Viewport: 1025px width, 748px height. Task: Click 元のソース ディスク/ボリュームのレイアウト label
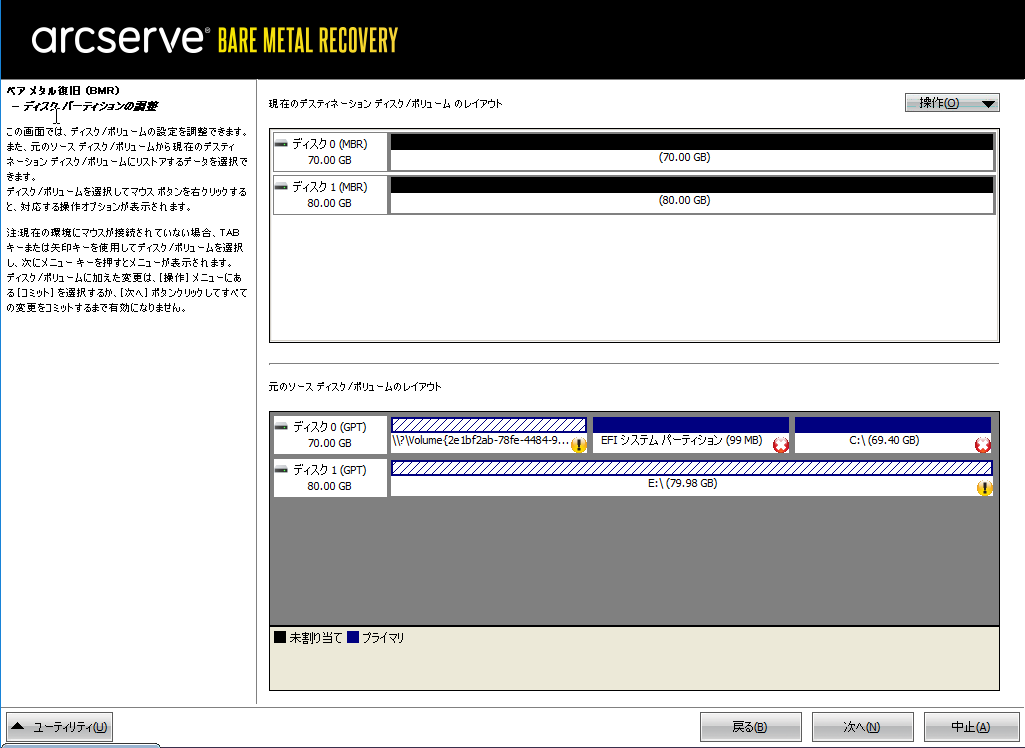pyautogui.click(x=355, y=386)
